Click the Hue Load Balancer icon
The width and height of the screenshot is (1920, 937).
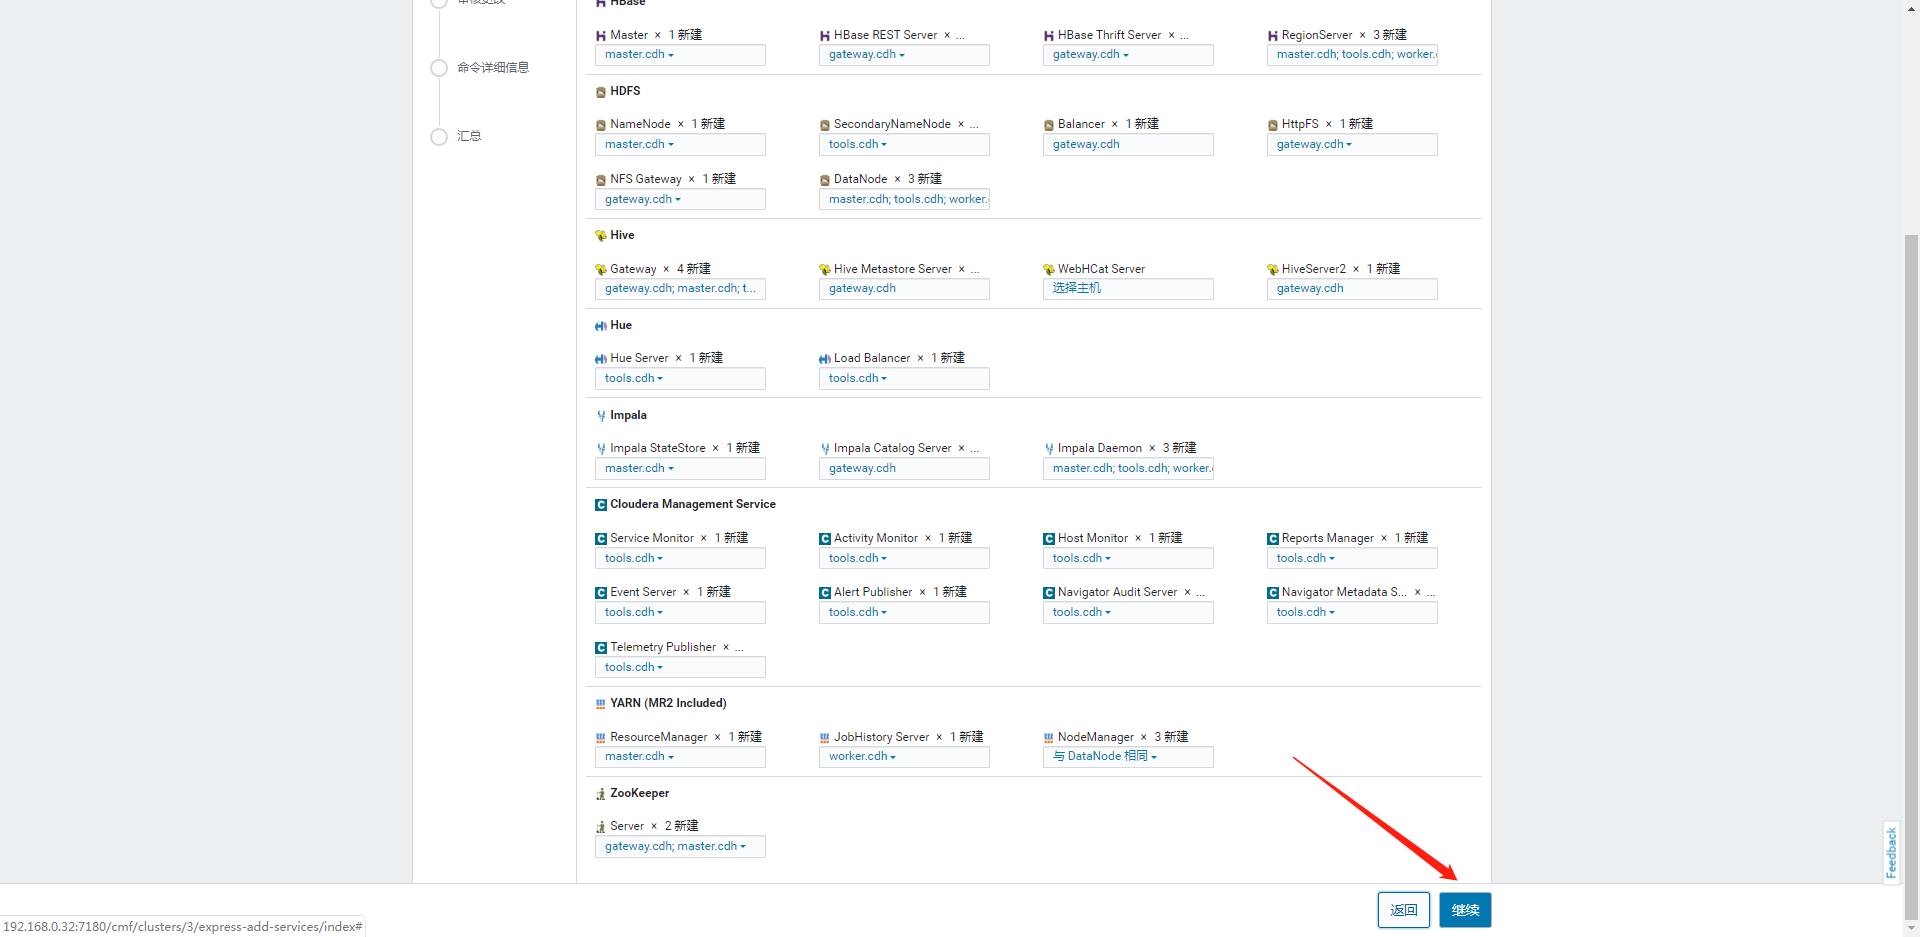click(825, 359)
